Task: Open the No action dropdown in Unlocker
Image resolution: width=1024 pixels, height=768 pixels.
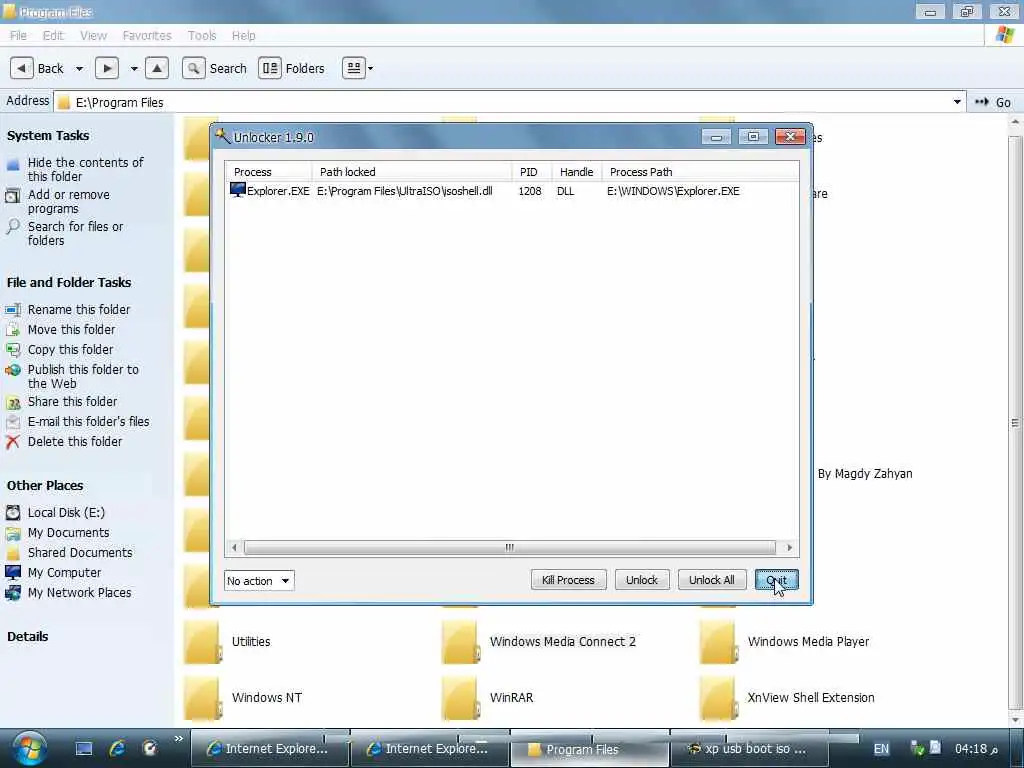Action: pyautogui.click(x=259, y=581)
